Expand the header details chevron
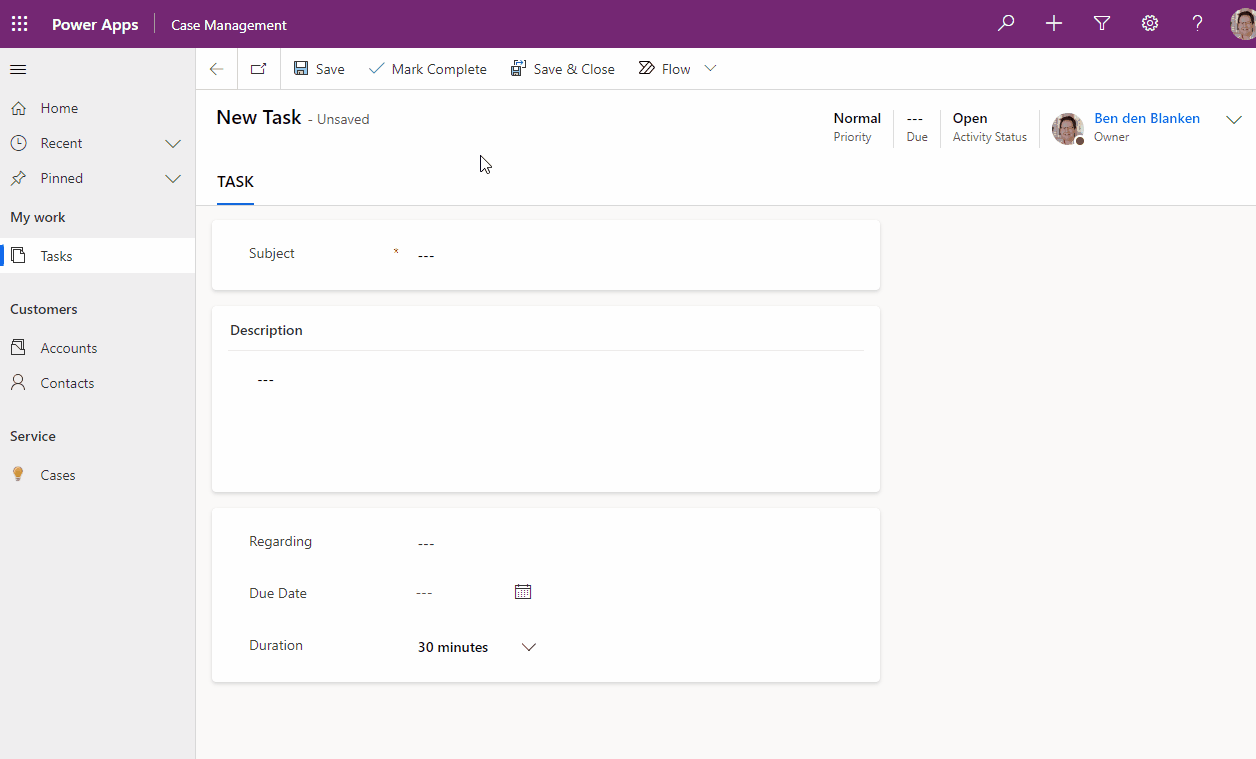 1233,119
